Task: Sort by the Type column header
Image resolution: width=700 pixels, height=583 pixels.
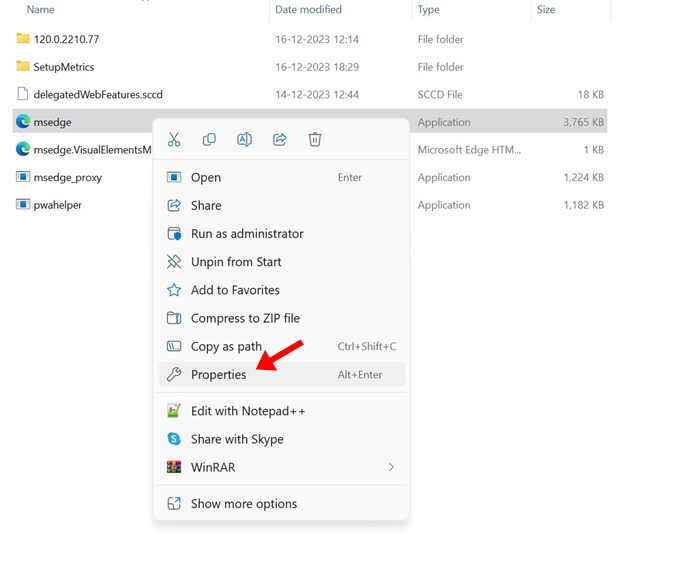Action: 428,9
